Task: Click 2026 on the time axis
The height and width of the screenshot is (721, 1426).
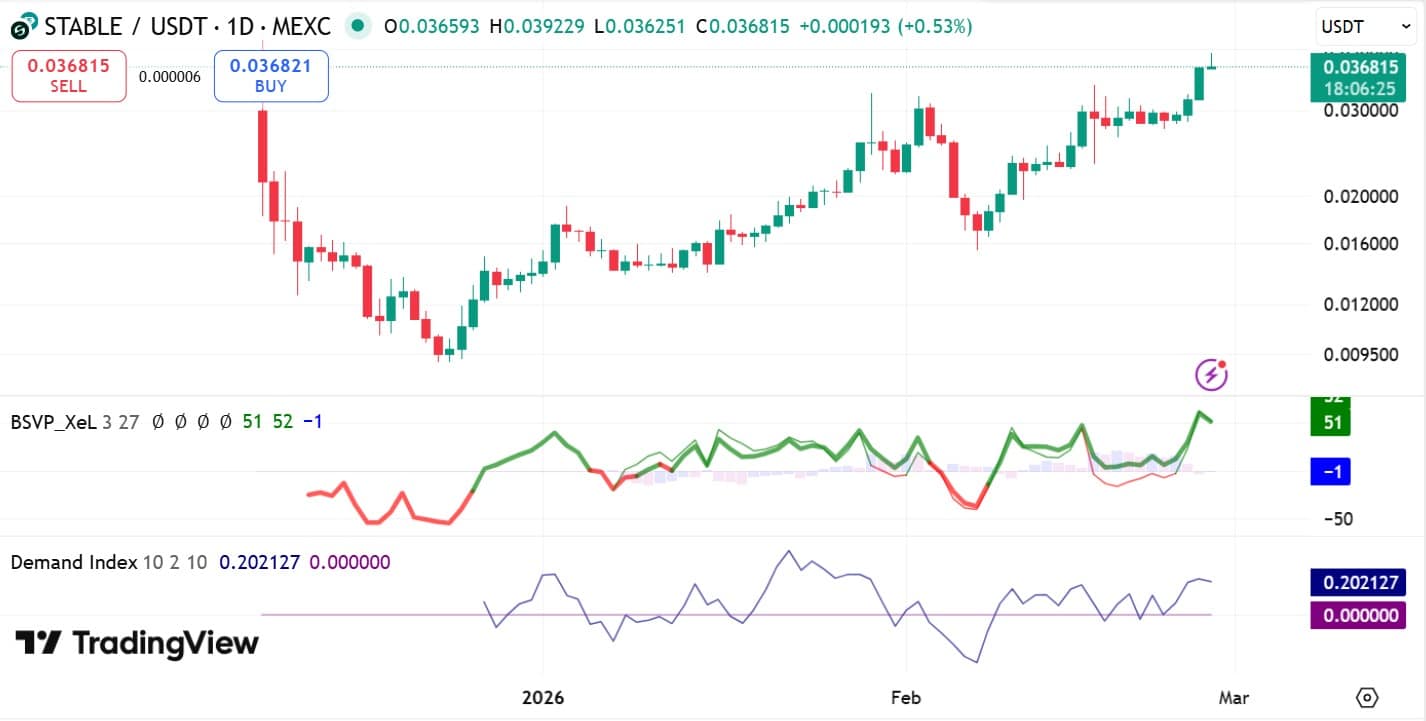Action: [x=544, y=698]
